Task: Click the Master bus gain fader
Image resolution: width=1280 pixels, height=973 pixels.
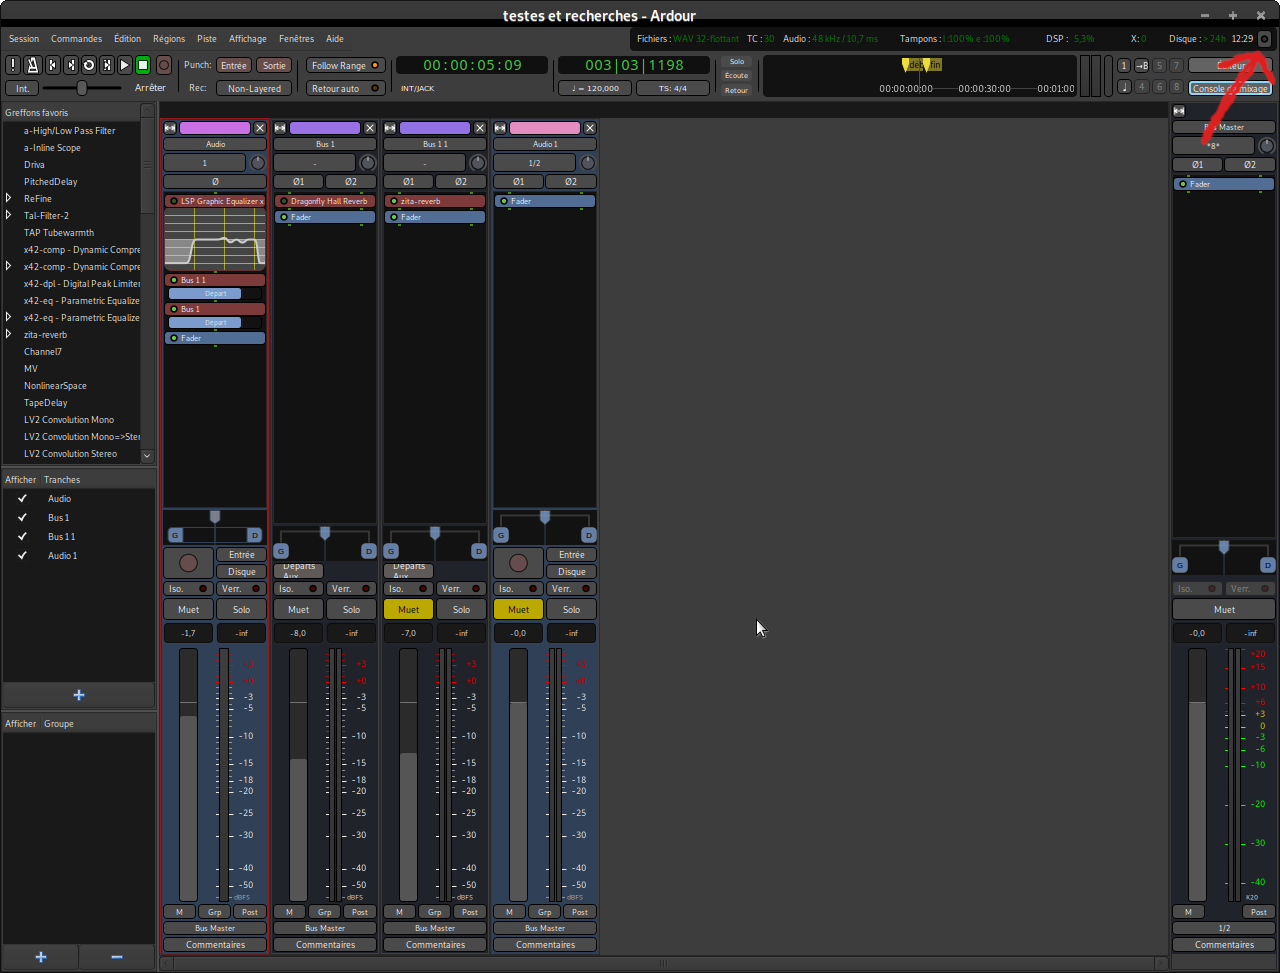Action: [x=1197, y=774]
